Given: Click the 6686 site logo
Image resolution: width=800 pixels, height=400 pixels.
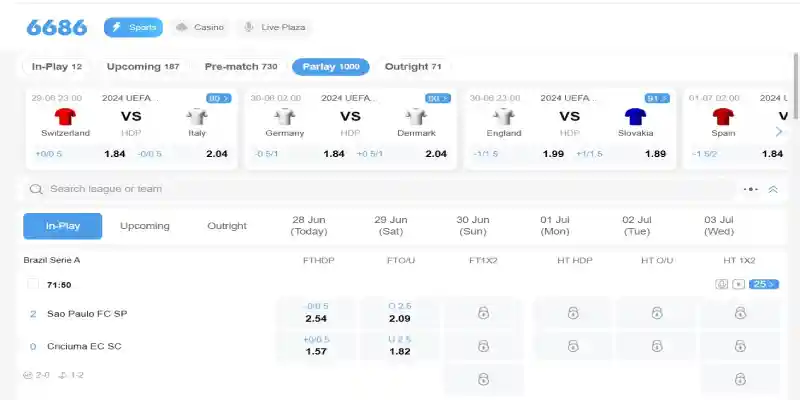Looking at the screenshot, I should [57, 28].
